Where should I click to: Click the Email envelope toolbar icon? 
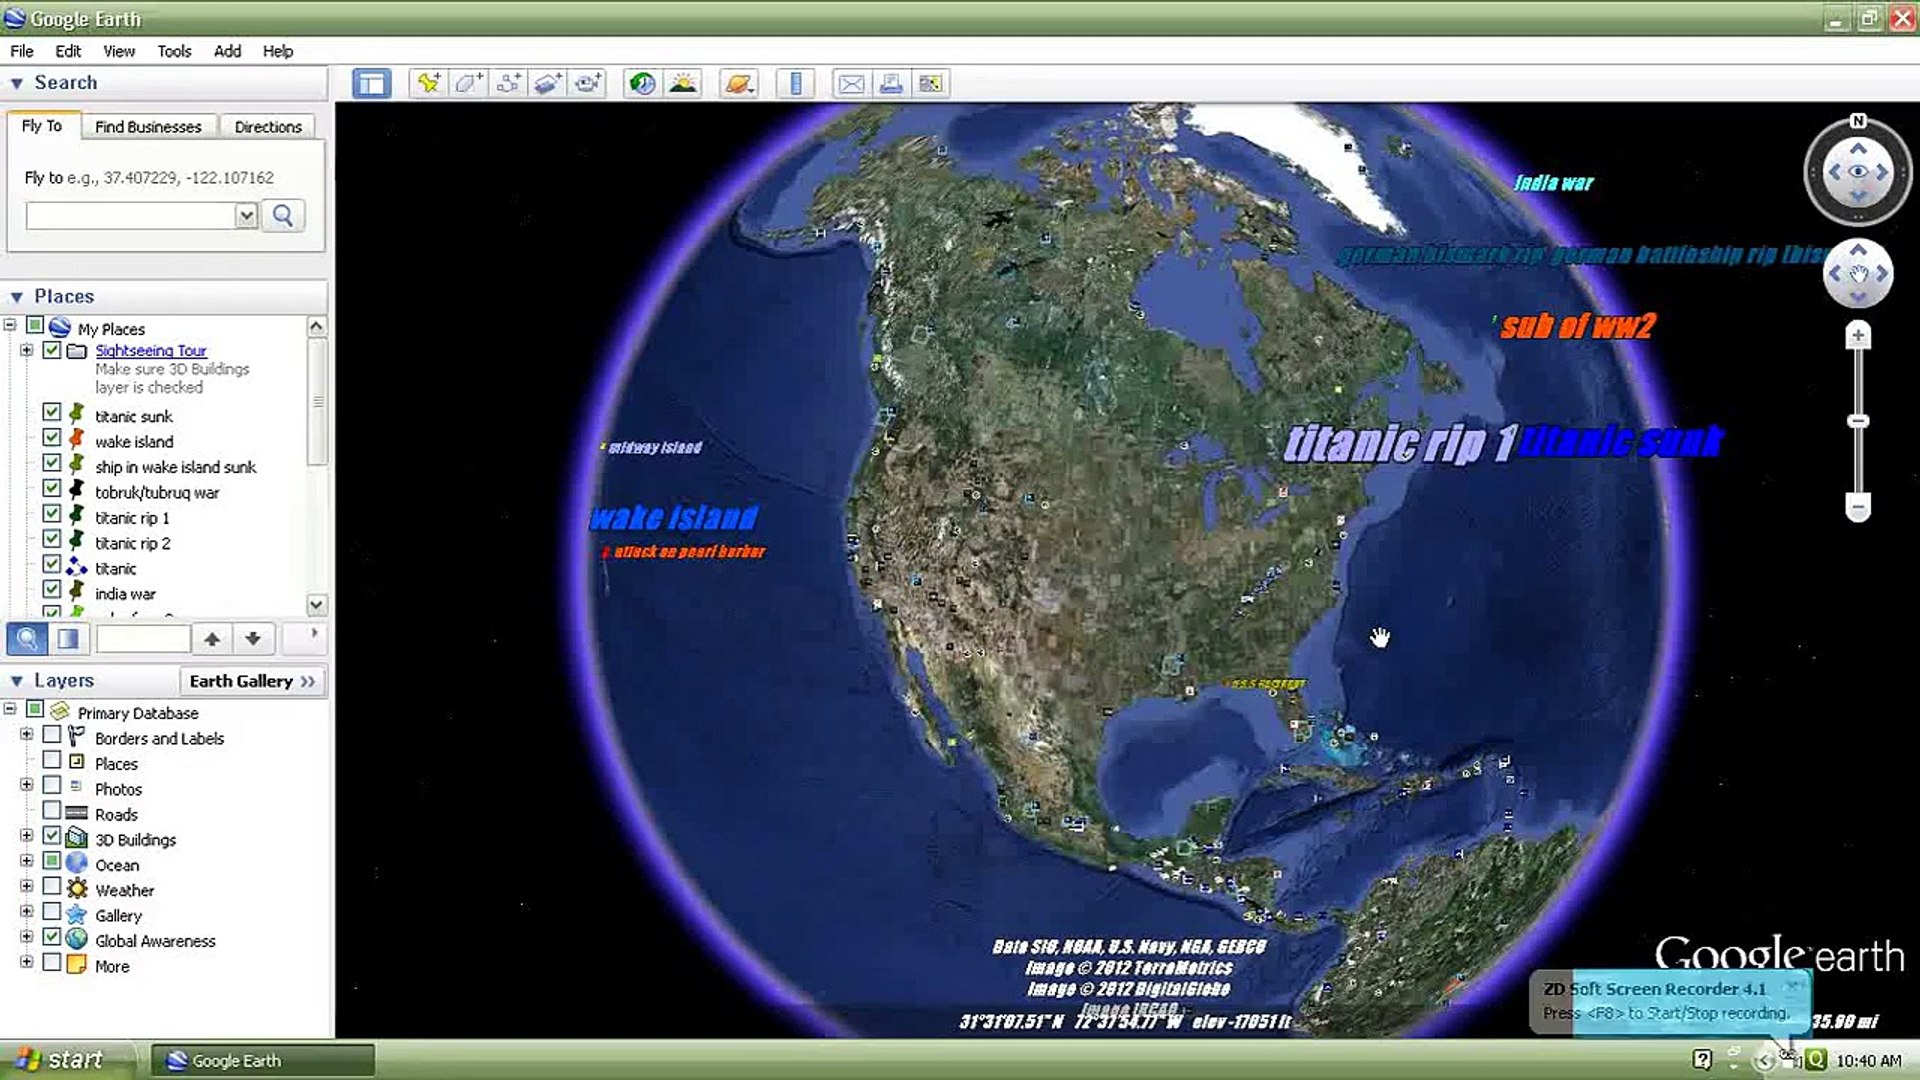click(851, 84)
